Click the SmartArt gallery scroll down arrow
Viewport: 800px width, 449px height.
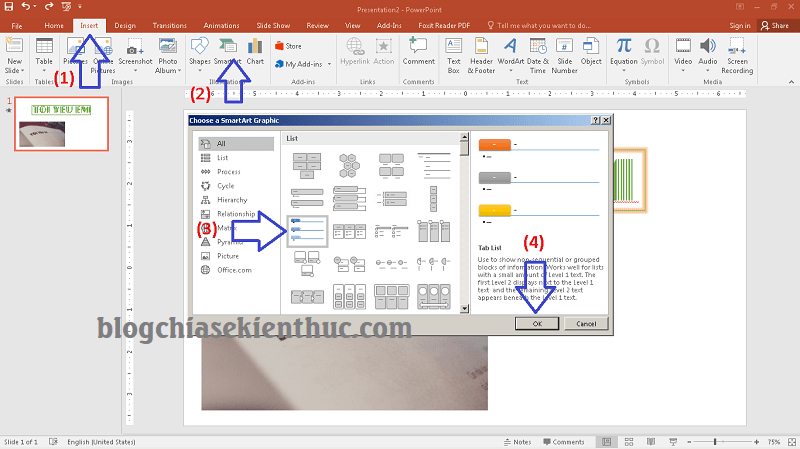(x=464, y=309)
